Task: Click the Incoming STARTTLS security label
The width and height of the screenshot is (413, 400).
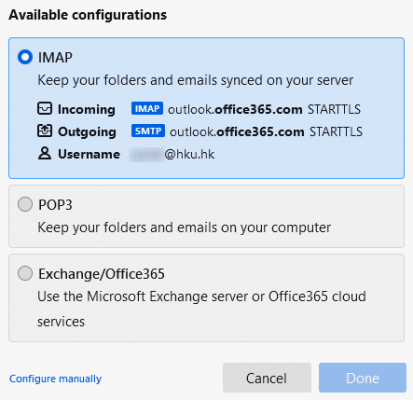Action: pyautogui.click(x=334, y=109)
